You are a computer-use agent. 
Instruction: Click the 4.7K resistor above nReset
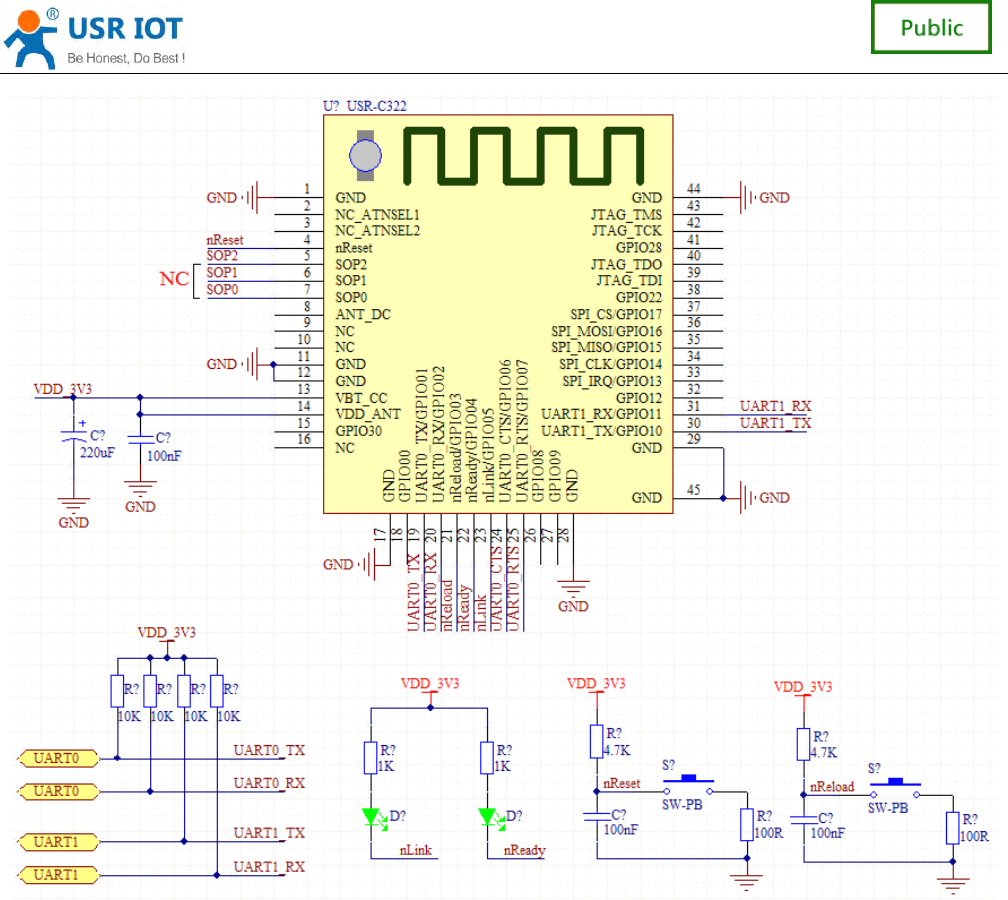click(597, 741)
